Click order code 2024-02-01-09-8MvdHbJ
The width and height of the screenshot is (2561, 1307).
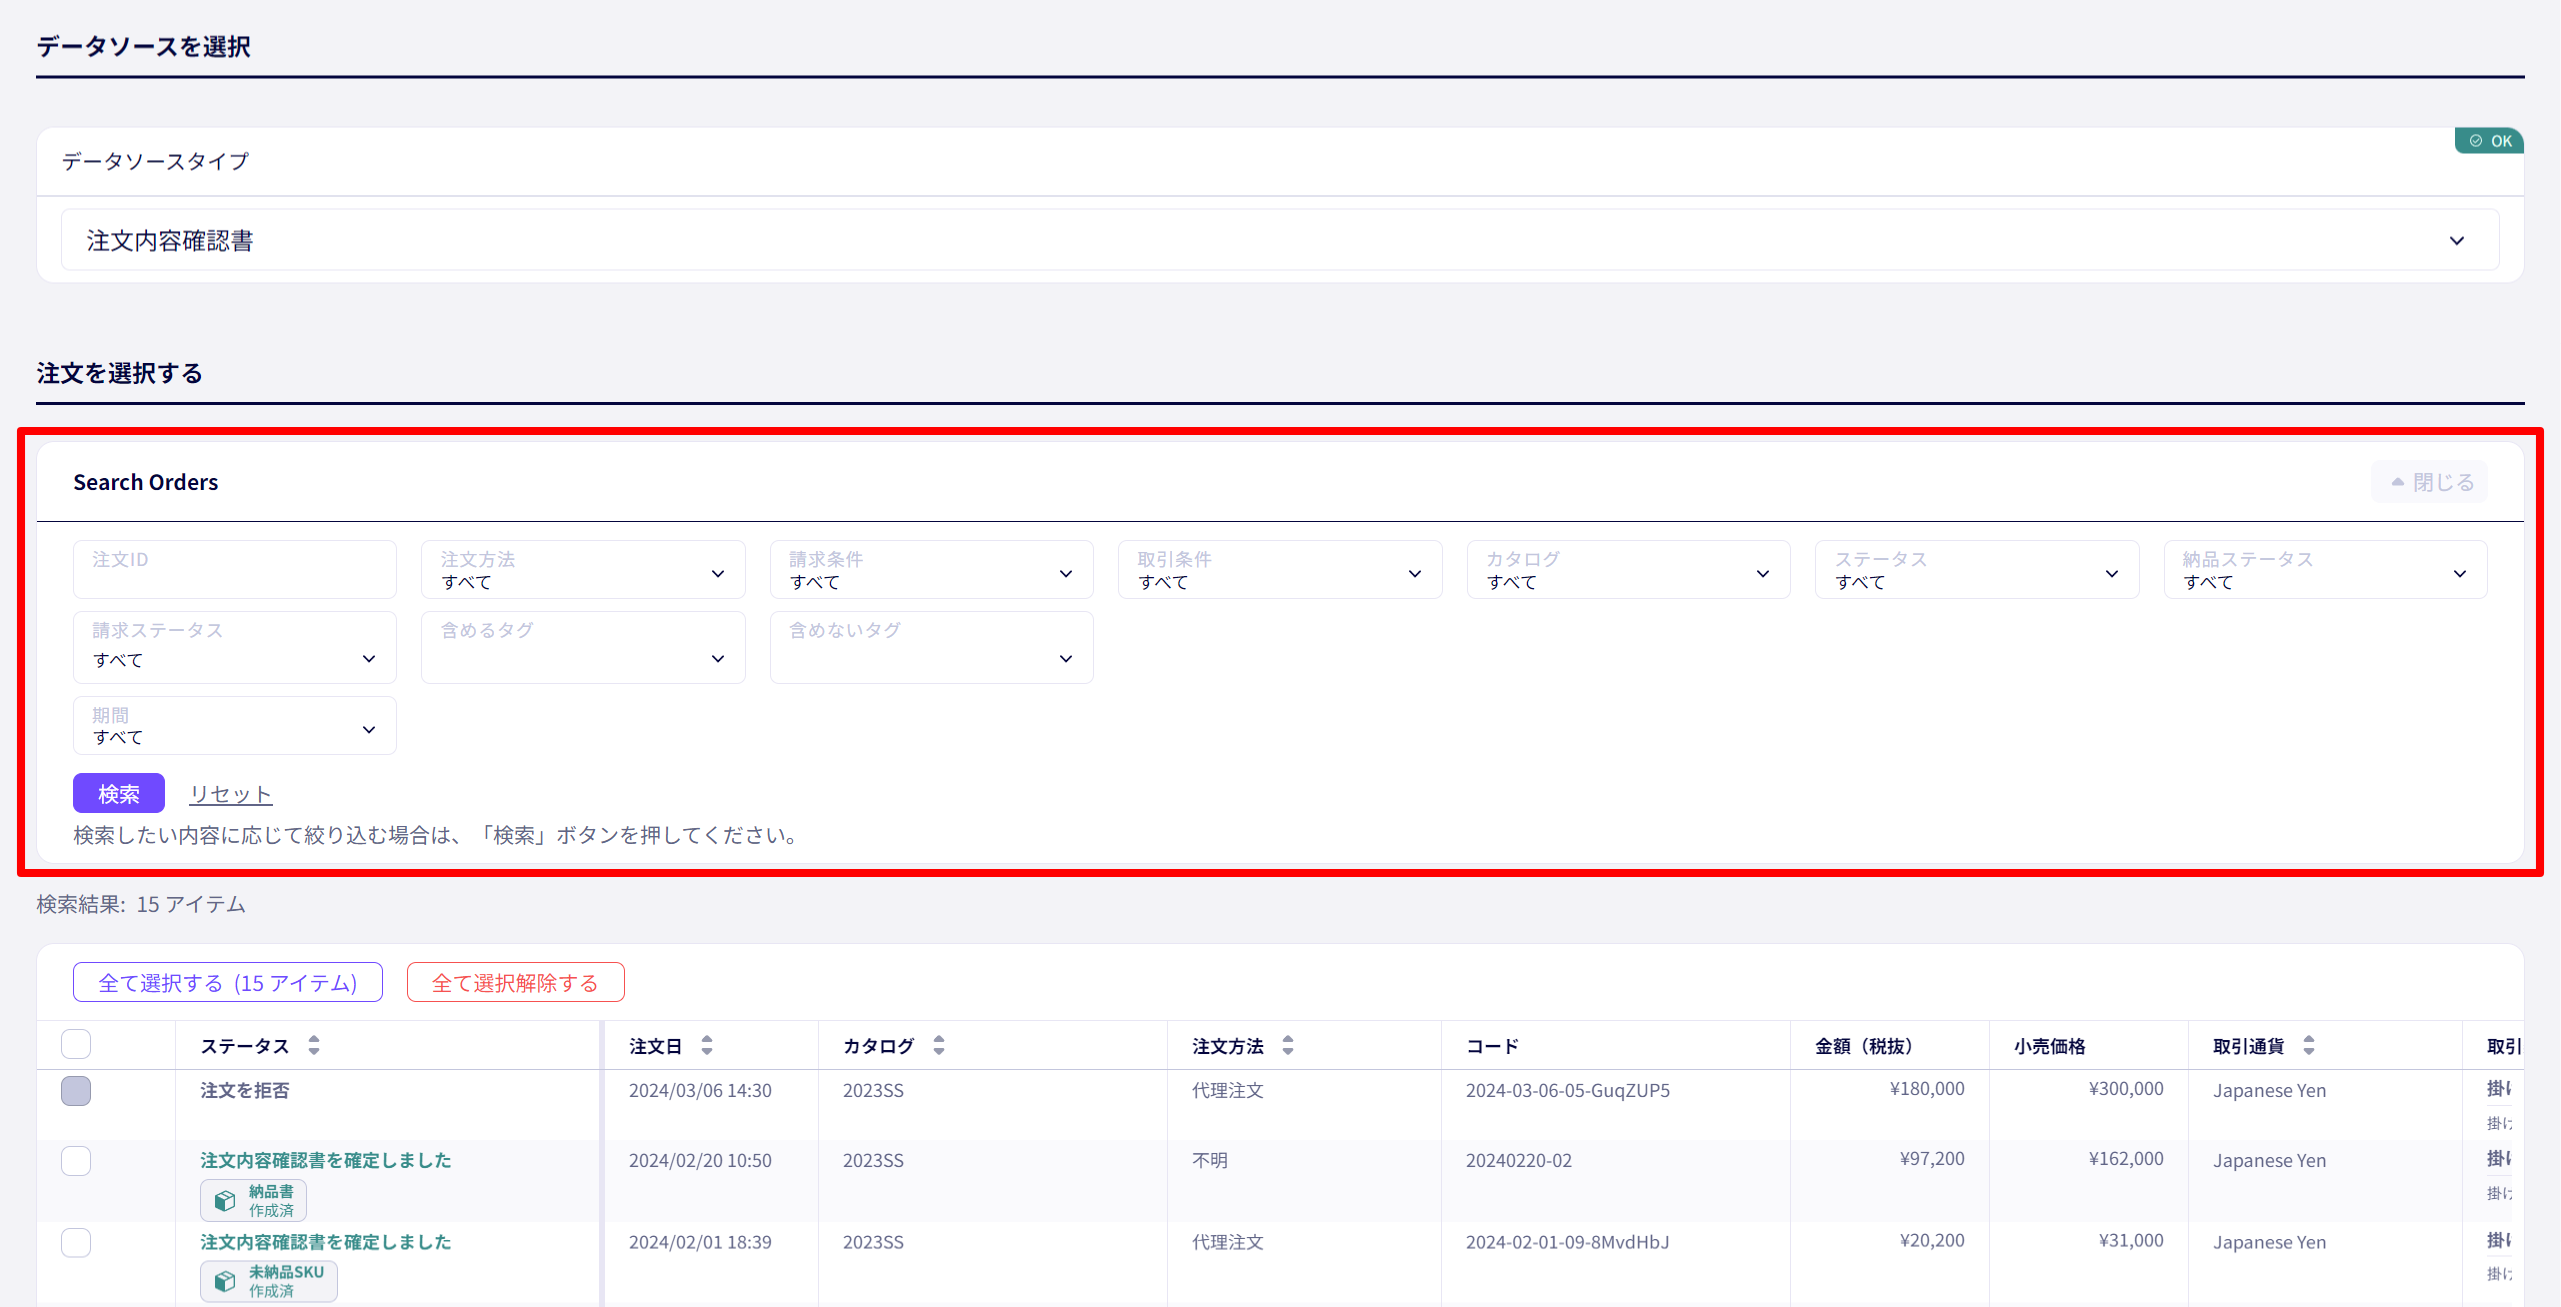pos(1568,1243)
